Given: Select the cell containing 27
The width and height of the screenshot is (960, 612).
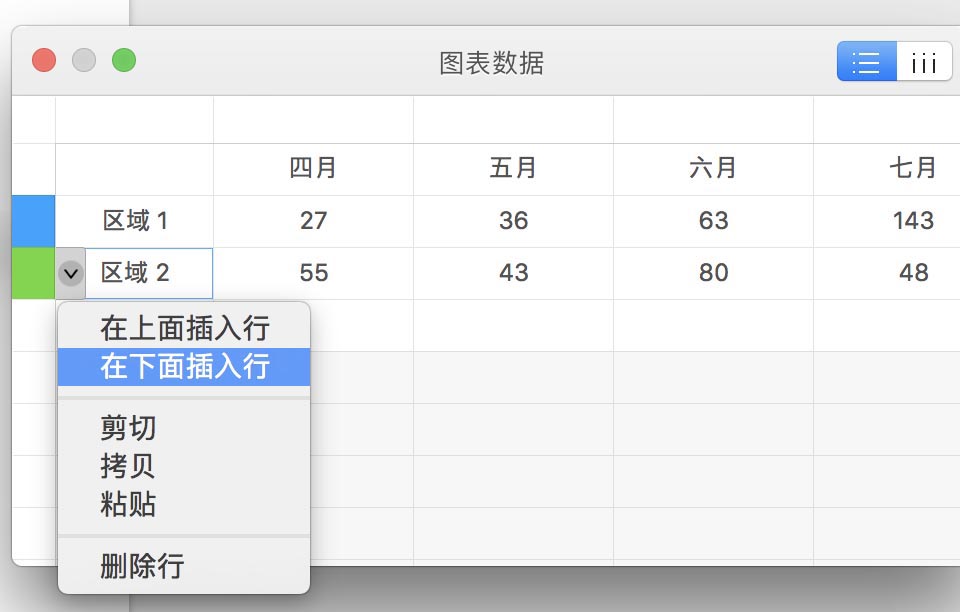Looking at the screenshot, I should [x=313, y=221].
